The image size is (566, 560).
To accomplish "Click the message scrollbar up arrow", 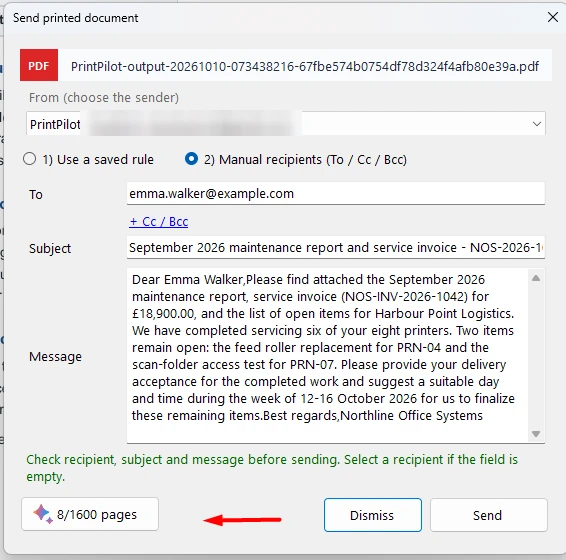I will coord(536,278).
